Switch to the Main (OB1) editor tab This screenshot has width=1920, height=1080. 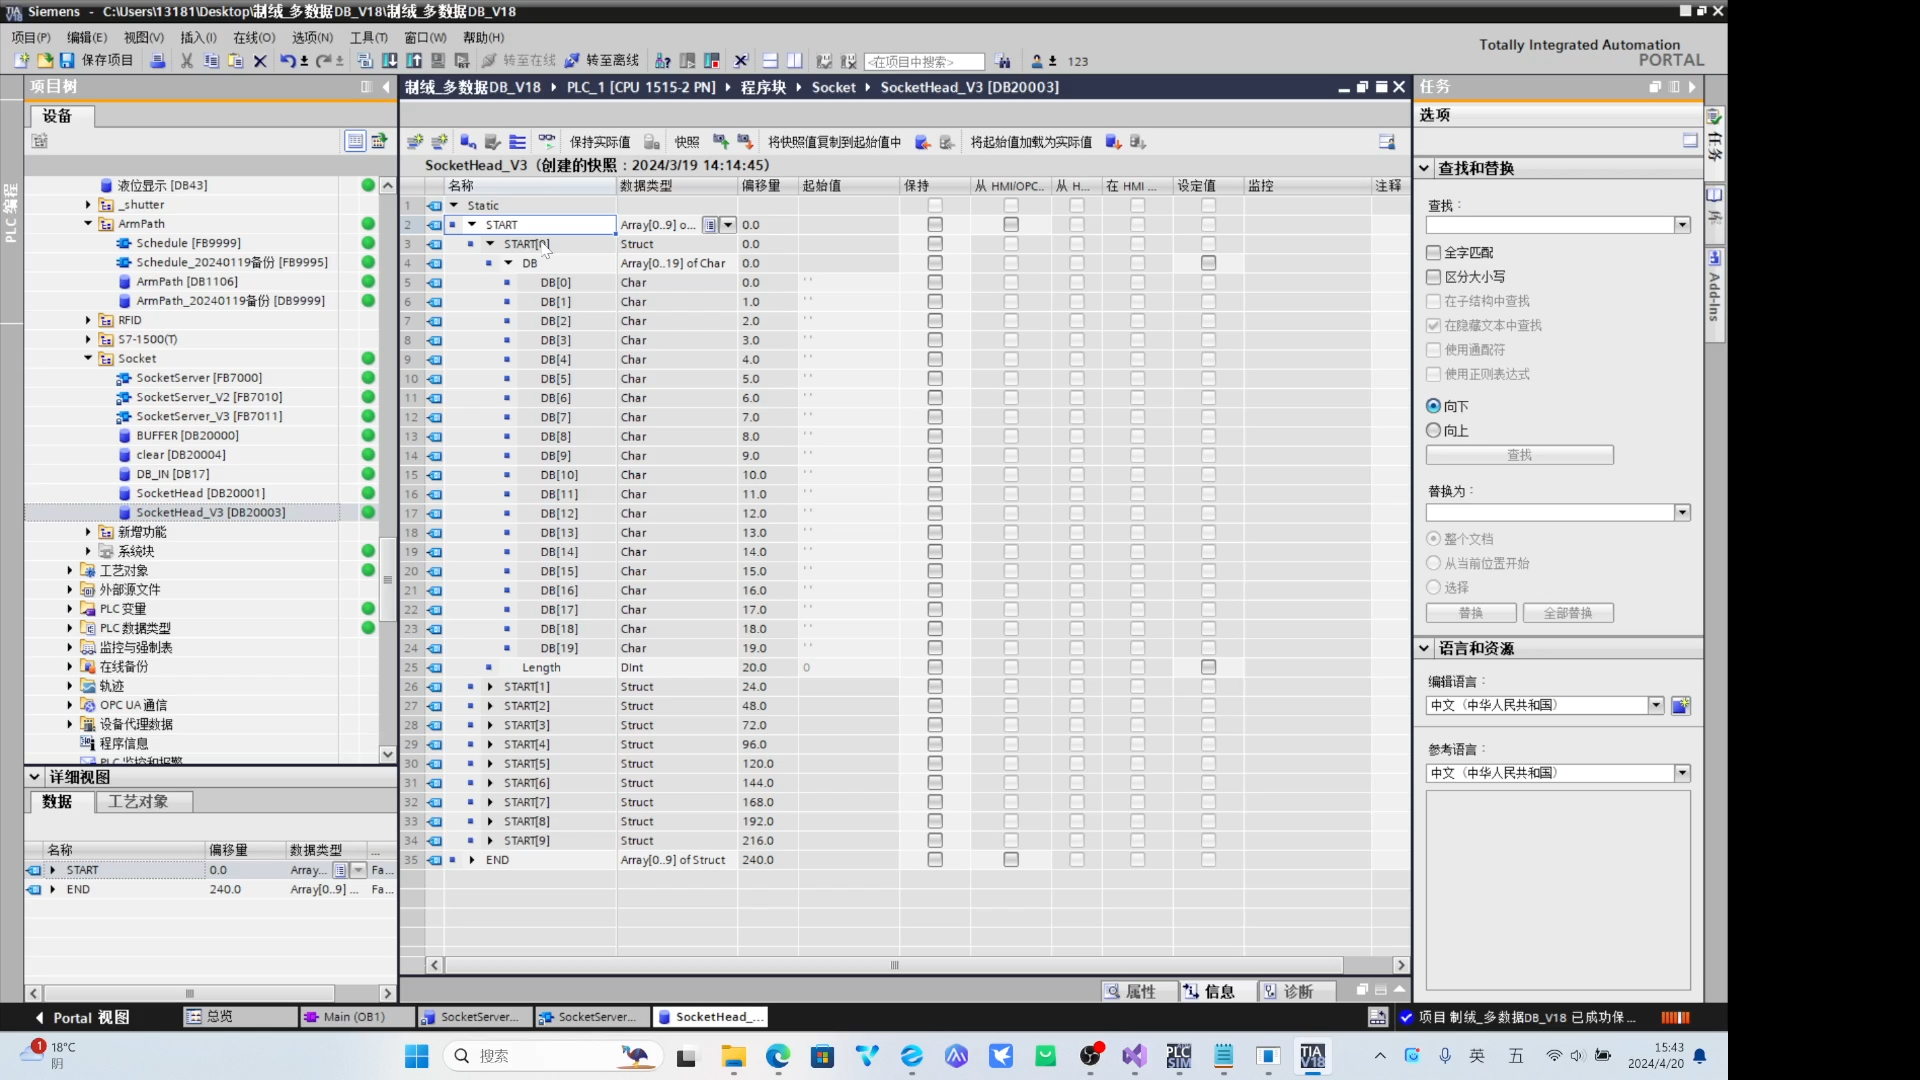[356, 1018]
